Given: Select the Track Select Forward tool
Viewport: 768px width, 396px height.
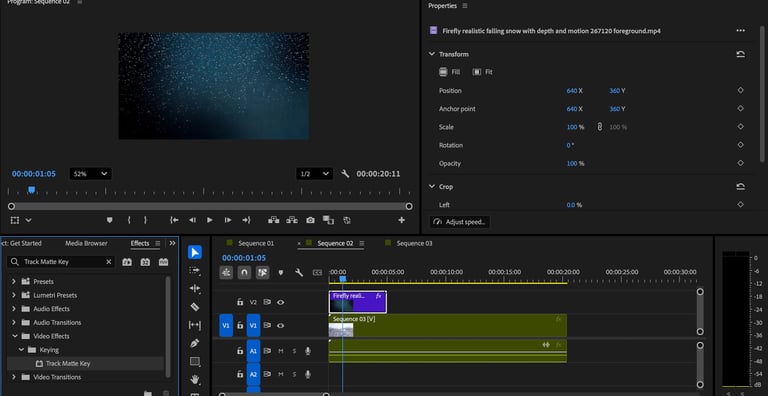Looking at the screenshot, I should tap(195, 270).
